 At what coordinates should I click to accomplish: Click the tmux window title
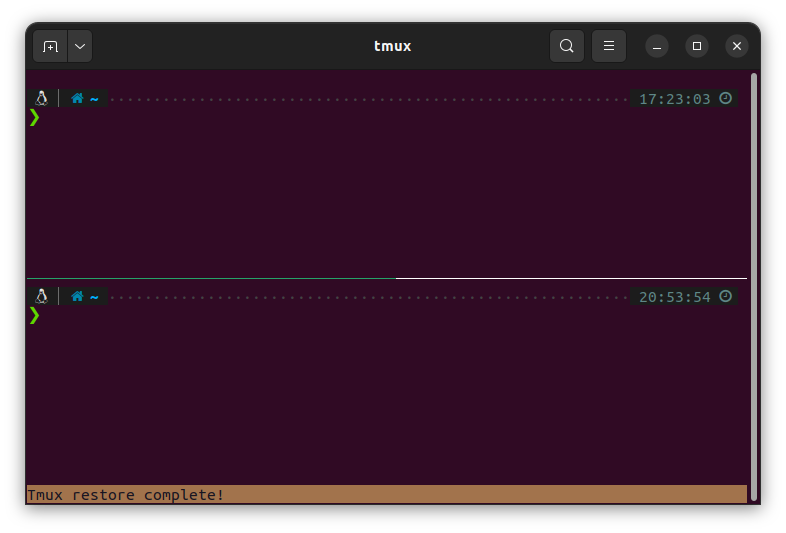[x=392, y=46]
